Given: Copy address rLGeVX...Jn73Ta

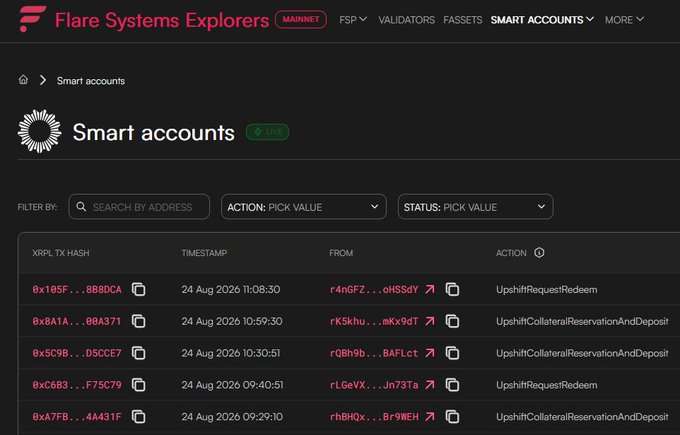Looking at the screenshot, I should pyautogui.click(x=452, y=385).
